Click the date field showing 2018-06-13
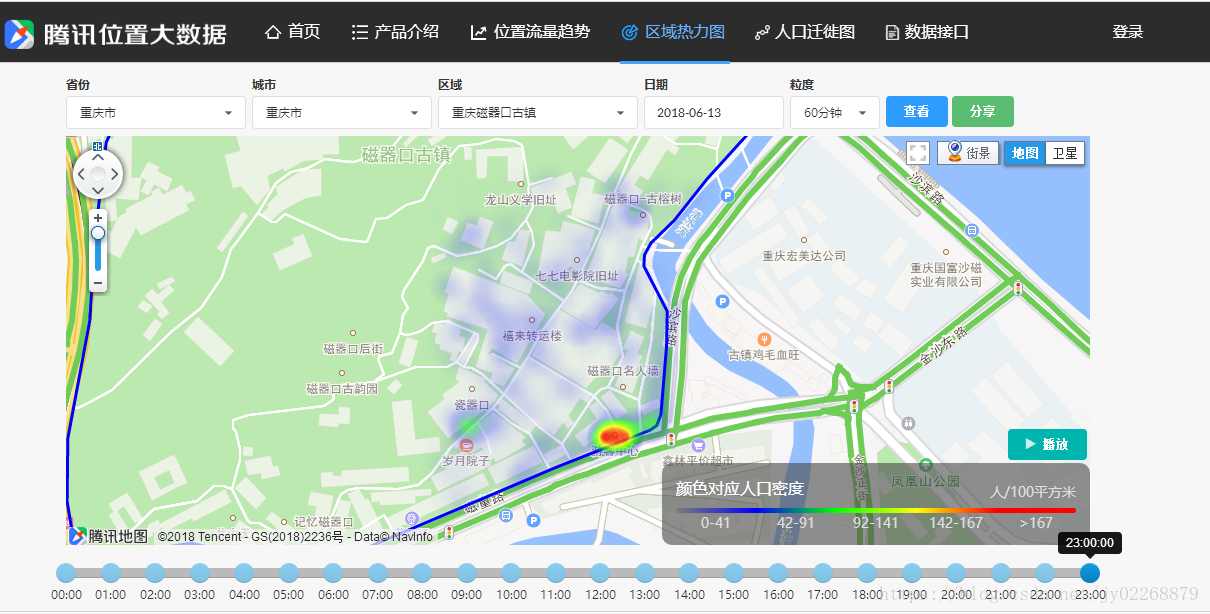 714,112
